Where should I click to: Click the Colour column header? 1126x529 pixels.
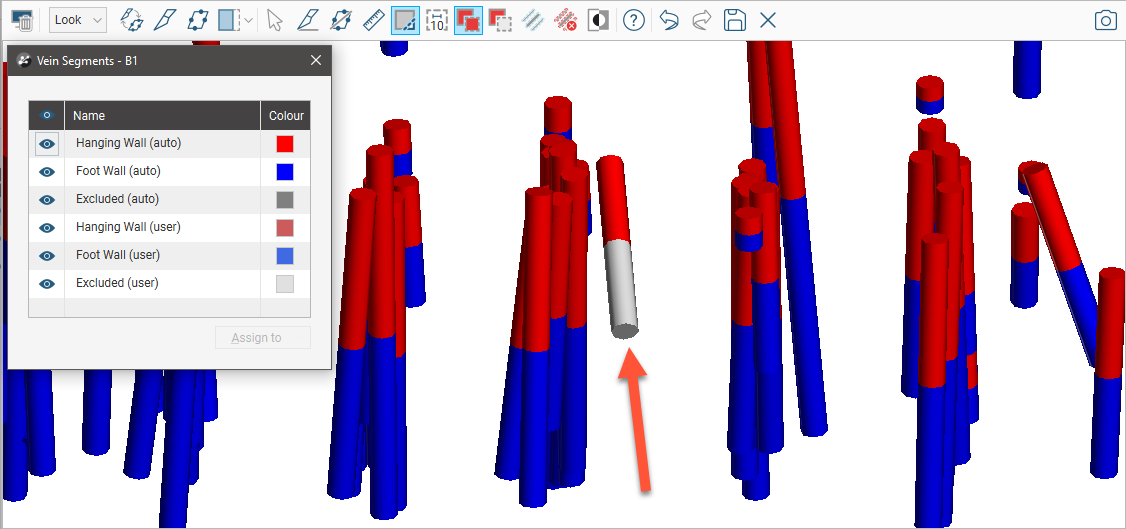point(286,116)
